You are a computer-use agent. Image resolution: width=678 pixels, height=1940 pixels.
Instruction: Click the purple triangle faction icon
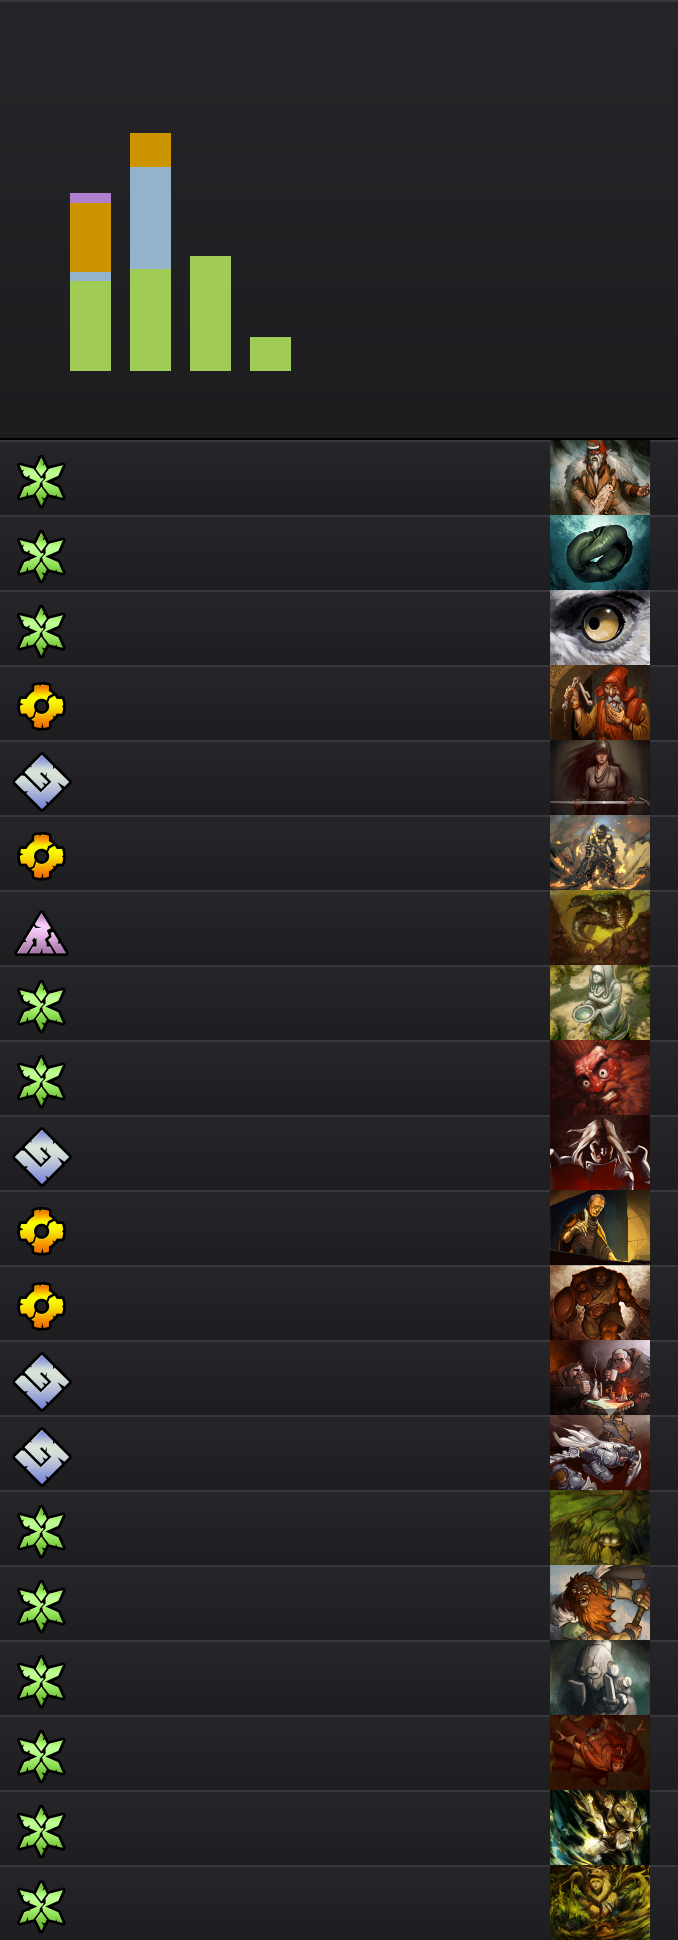(x=41, y=932)
